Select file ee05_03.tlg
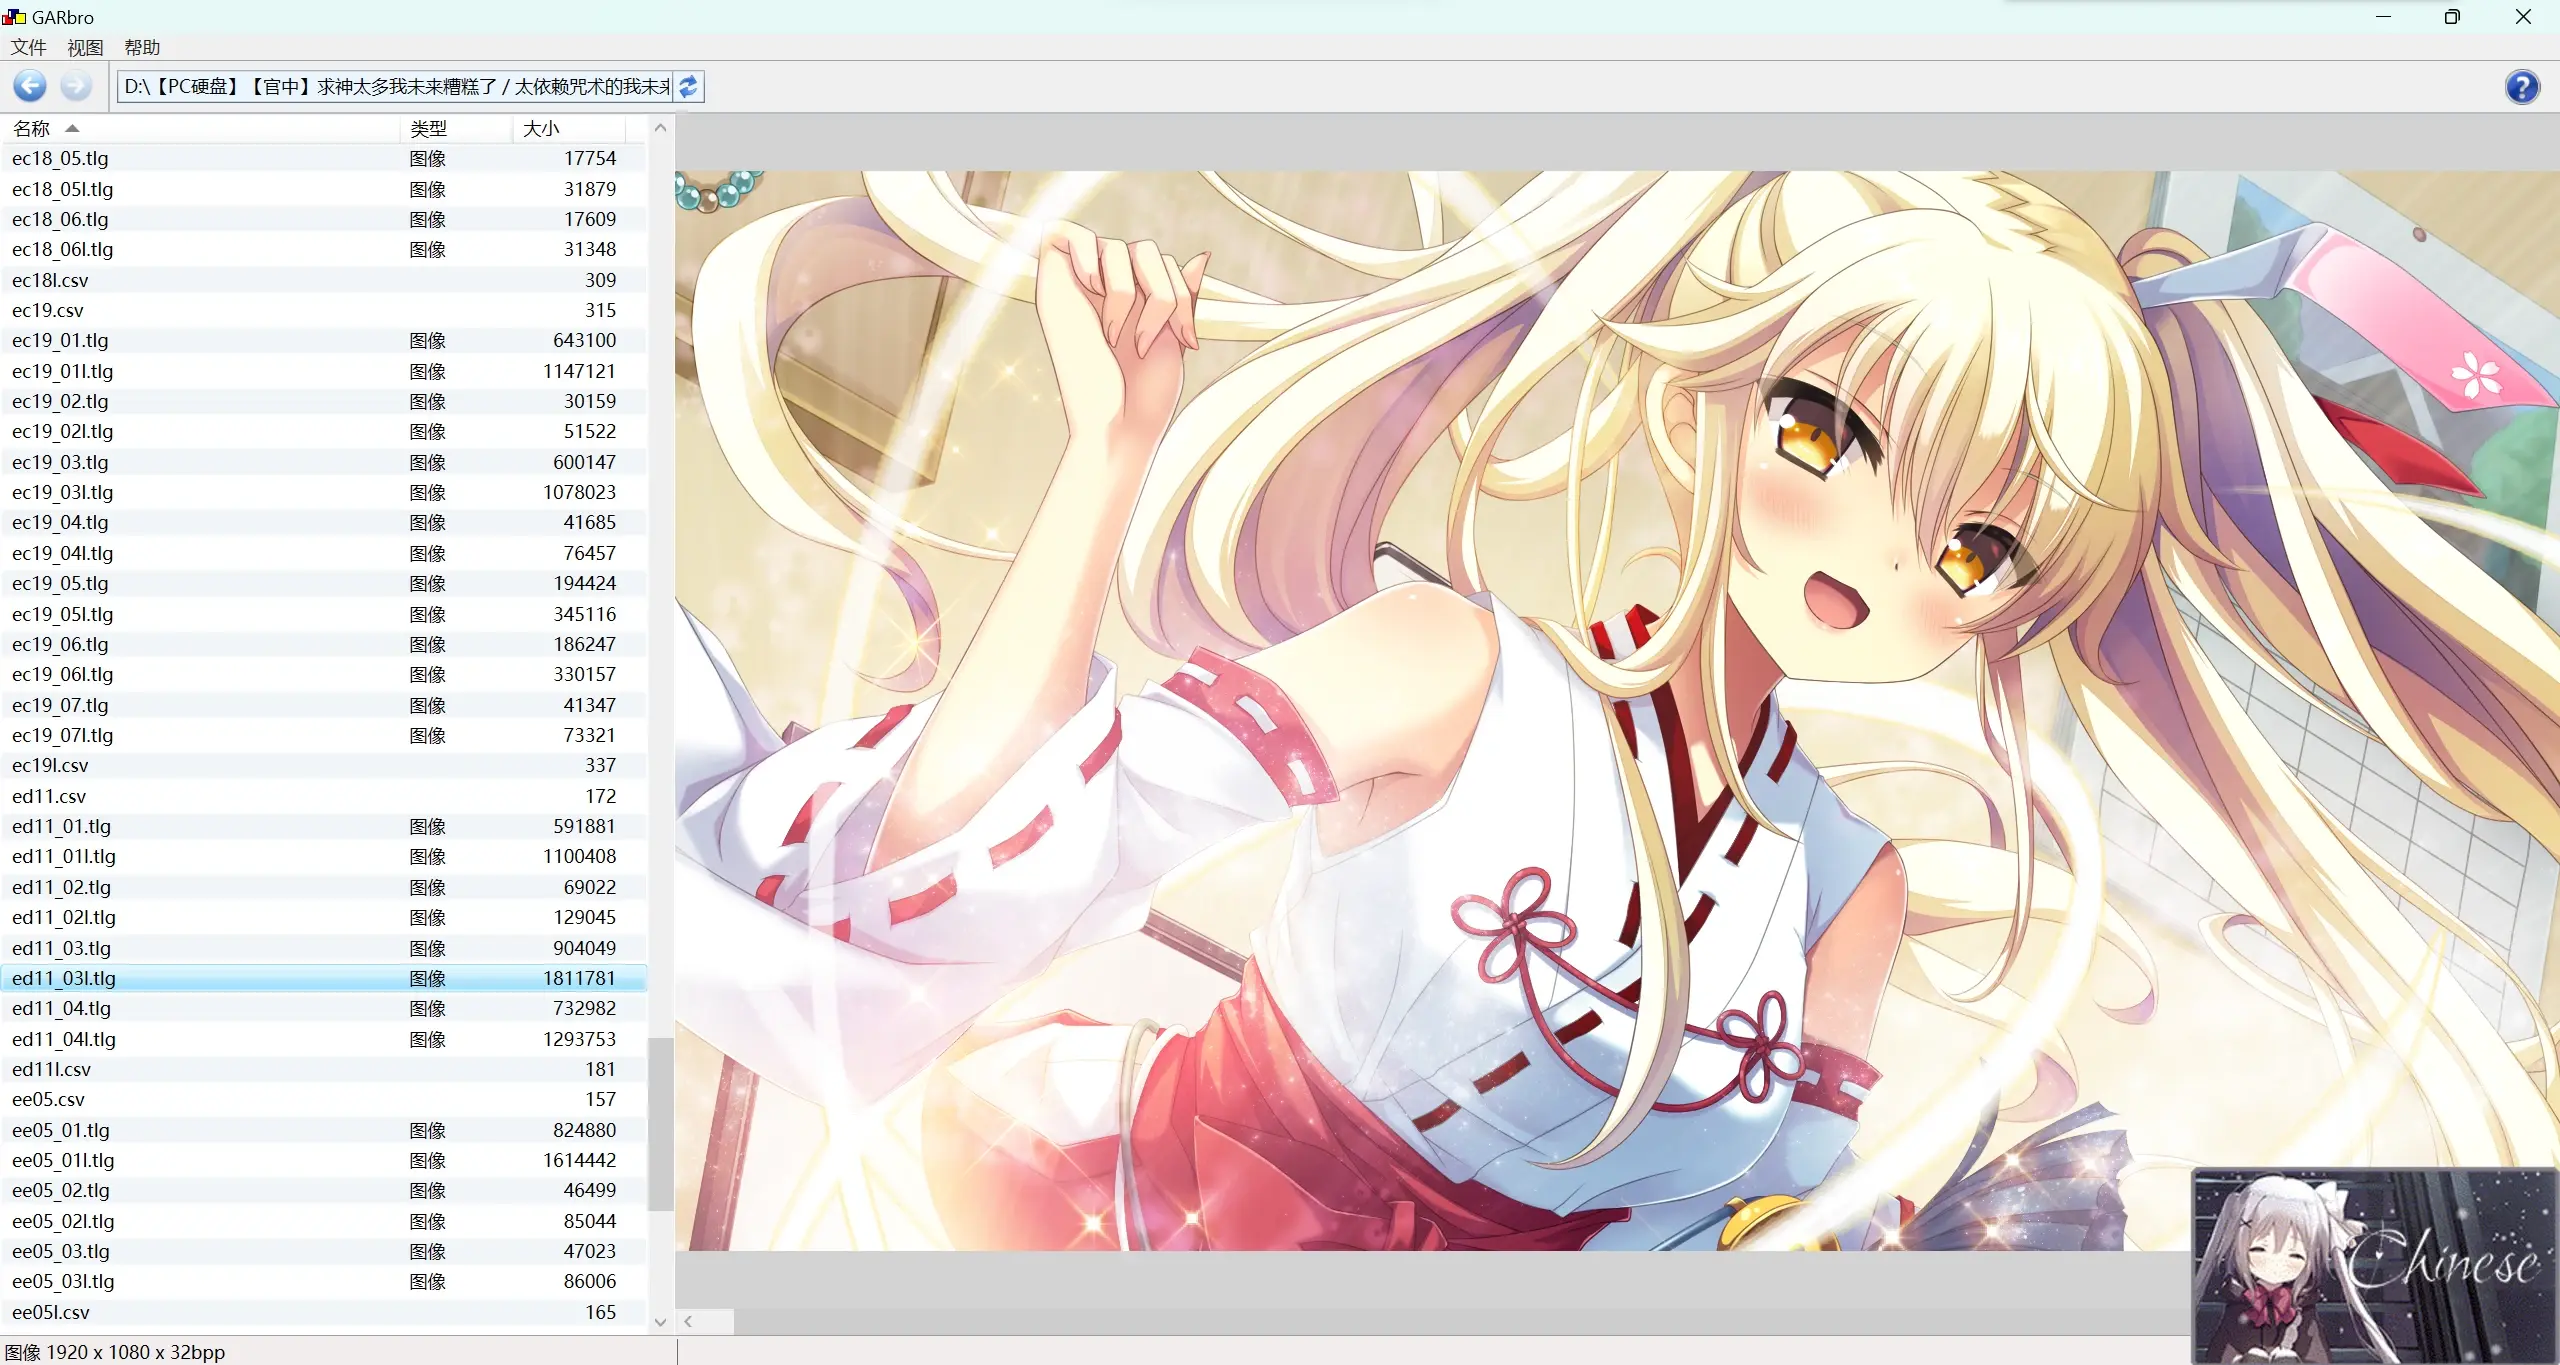 click(323, 1251)
